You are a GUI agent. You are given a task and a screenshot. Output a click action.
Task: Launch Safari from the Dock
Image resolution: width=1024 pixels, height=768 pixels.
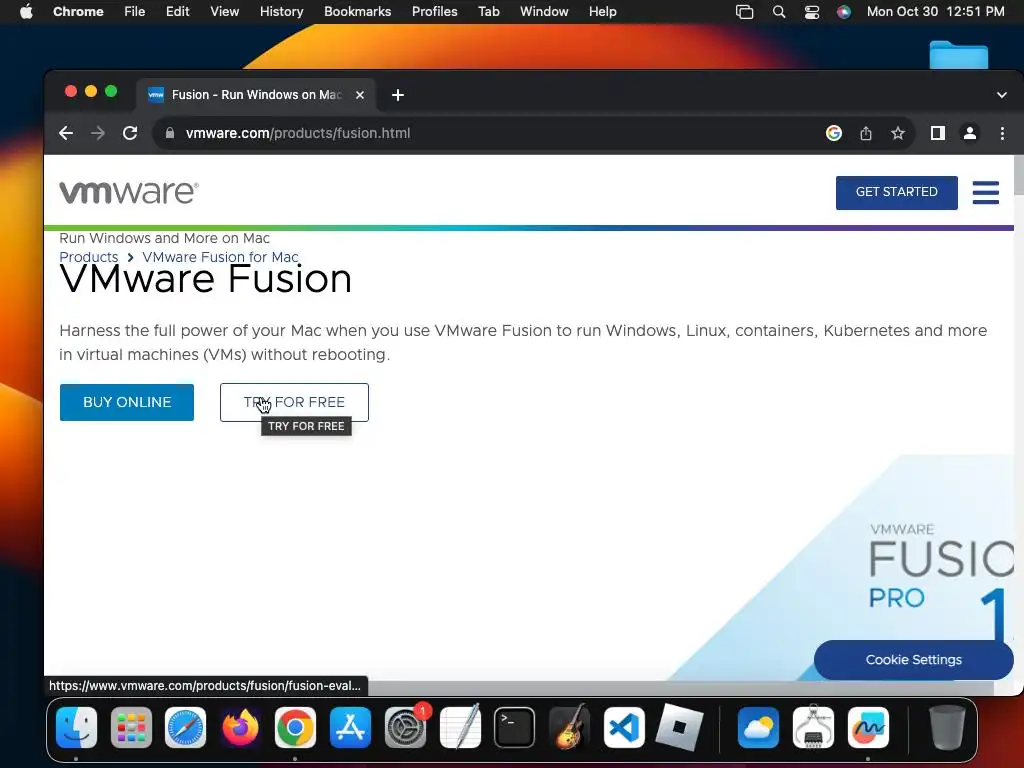(x=185, y=727)
